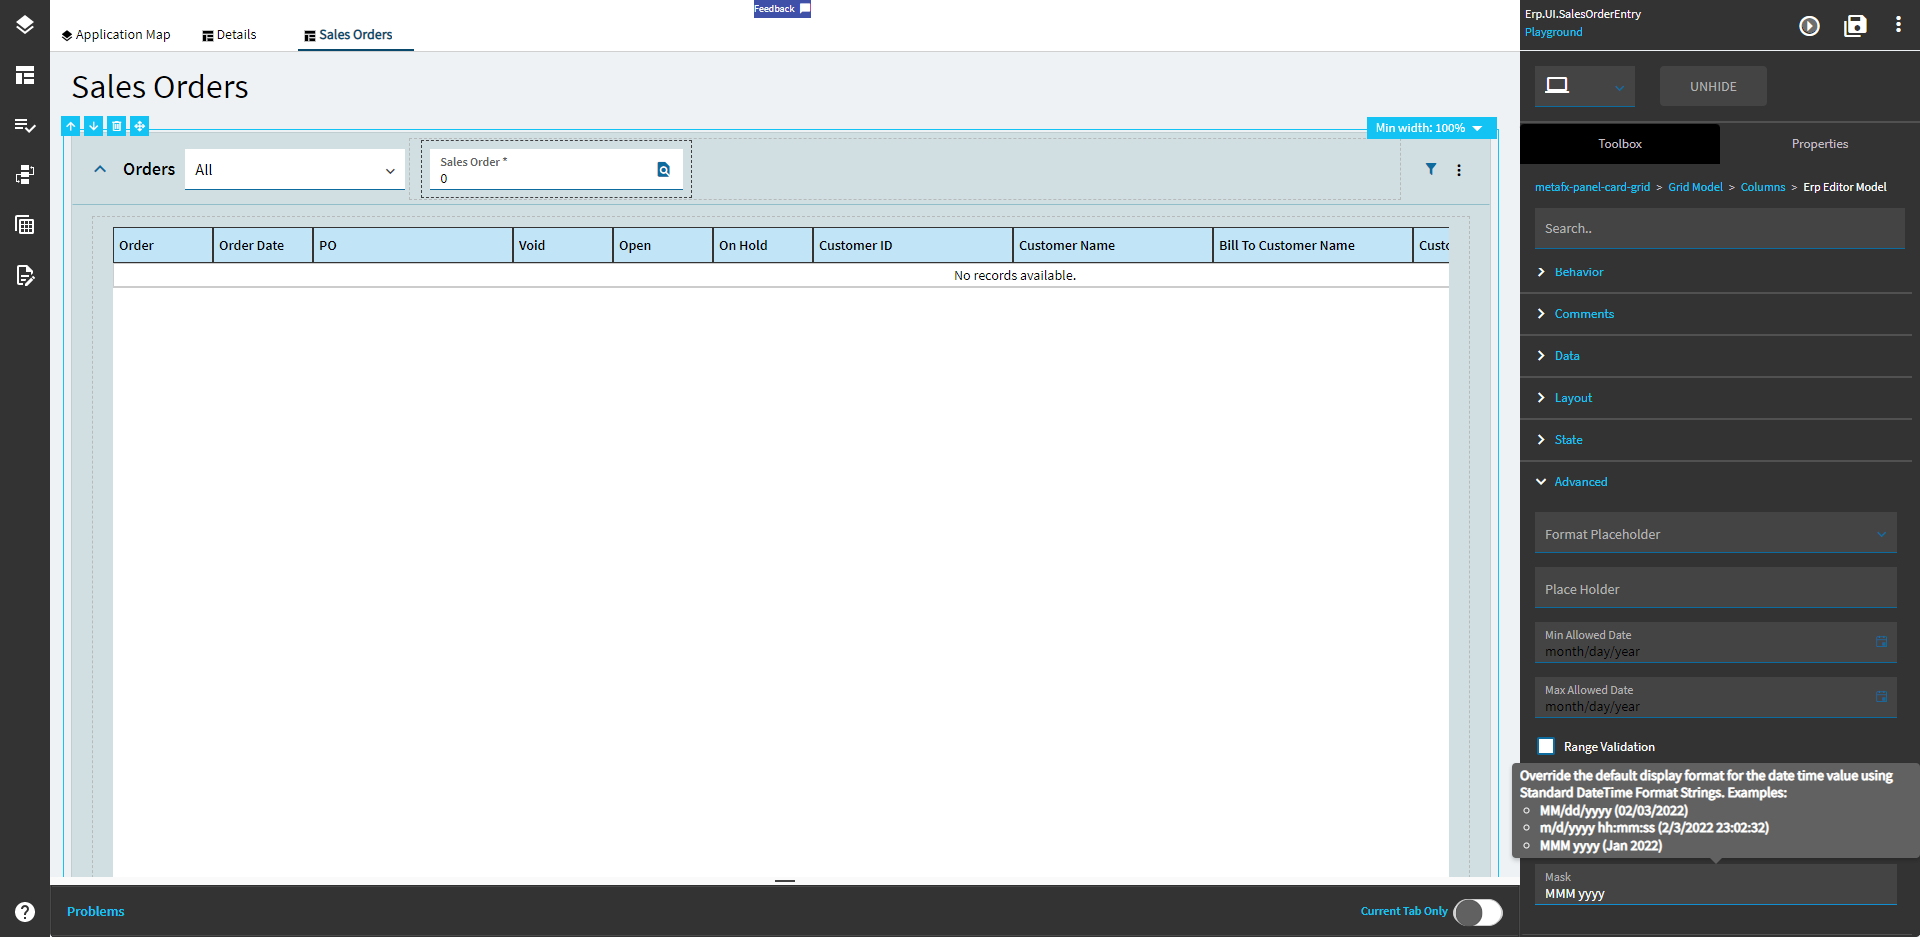Open the checklist icon in sidebar
The height and width of the screenshot is (937, 1920).
pyautogui.click(x=25, y=125)
